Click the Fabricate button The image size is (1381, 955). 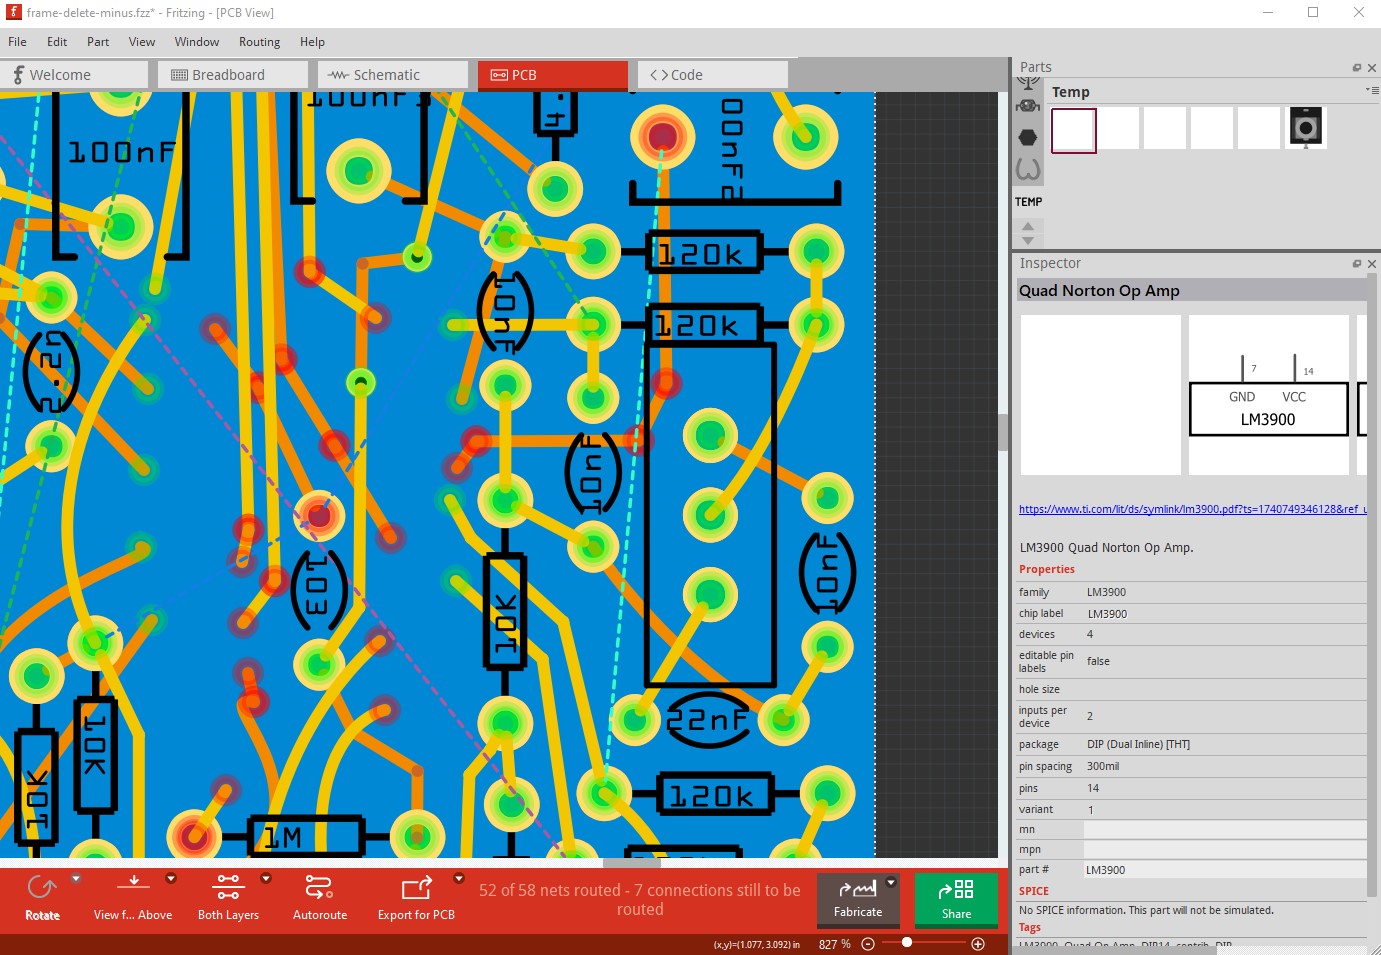point(857,899)
